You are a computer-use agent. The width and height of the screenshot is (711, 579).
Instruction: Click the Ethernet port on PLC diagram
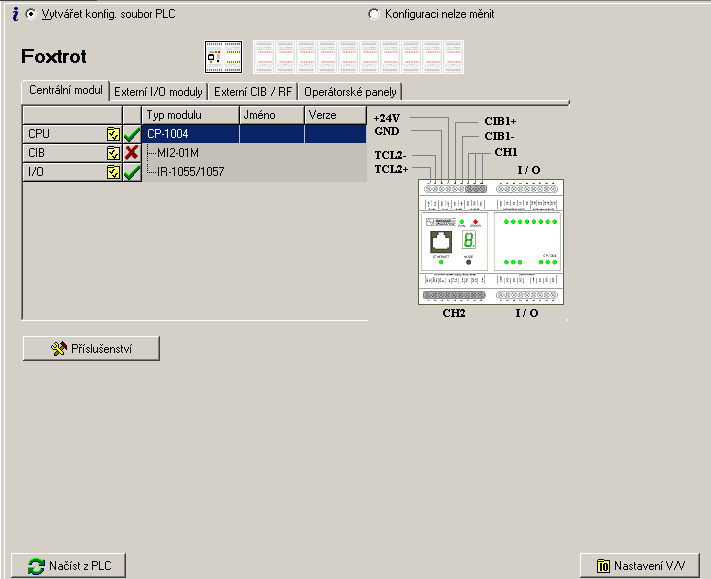pos(441,242)
